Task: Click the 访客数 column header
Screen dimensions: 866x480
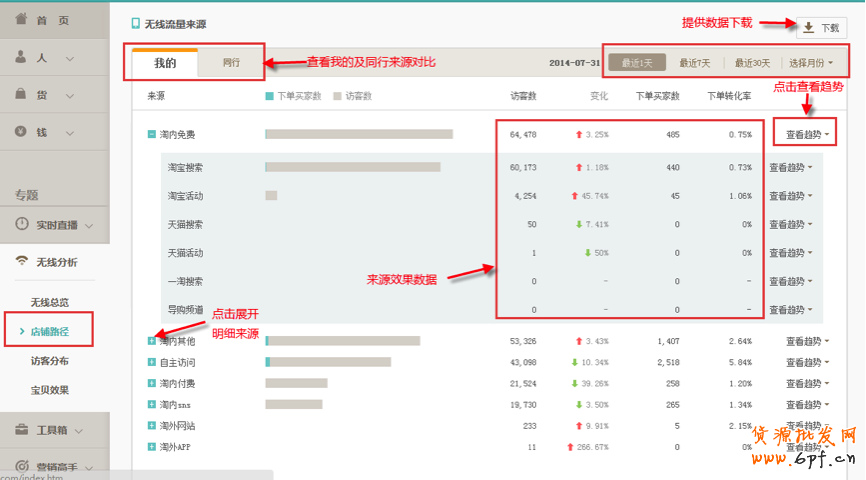Action: pyautogui.click(x=523, y=96)
